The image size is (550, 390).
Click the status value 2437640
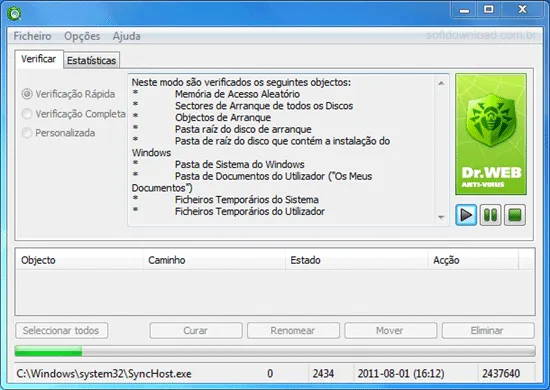click(501, 374)
